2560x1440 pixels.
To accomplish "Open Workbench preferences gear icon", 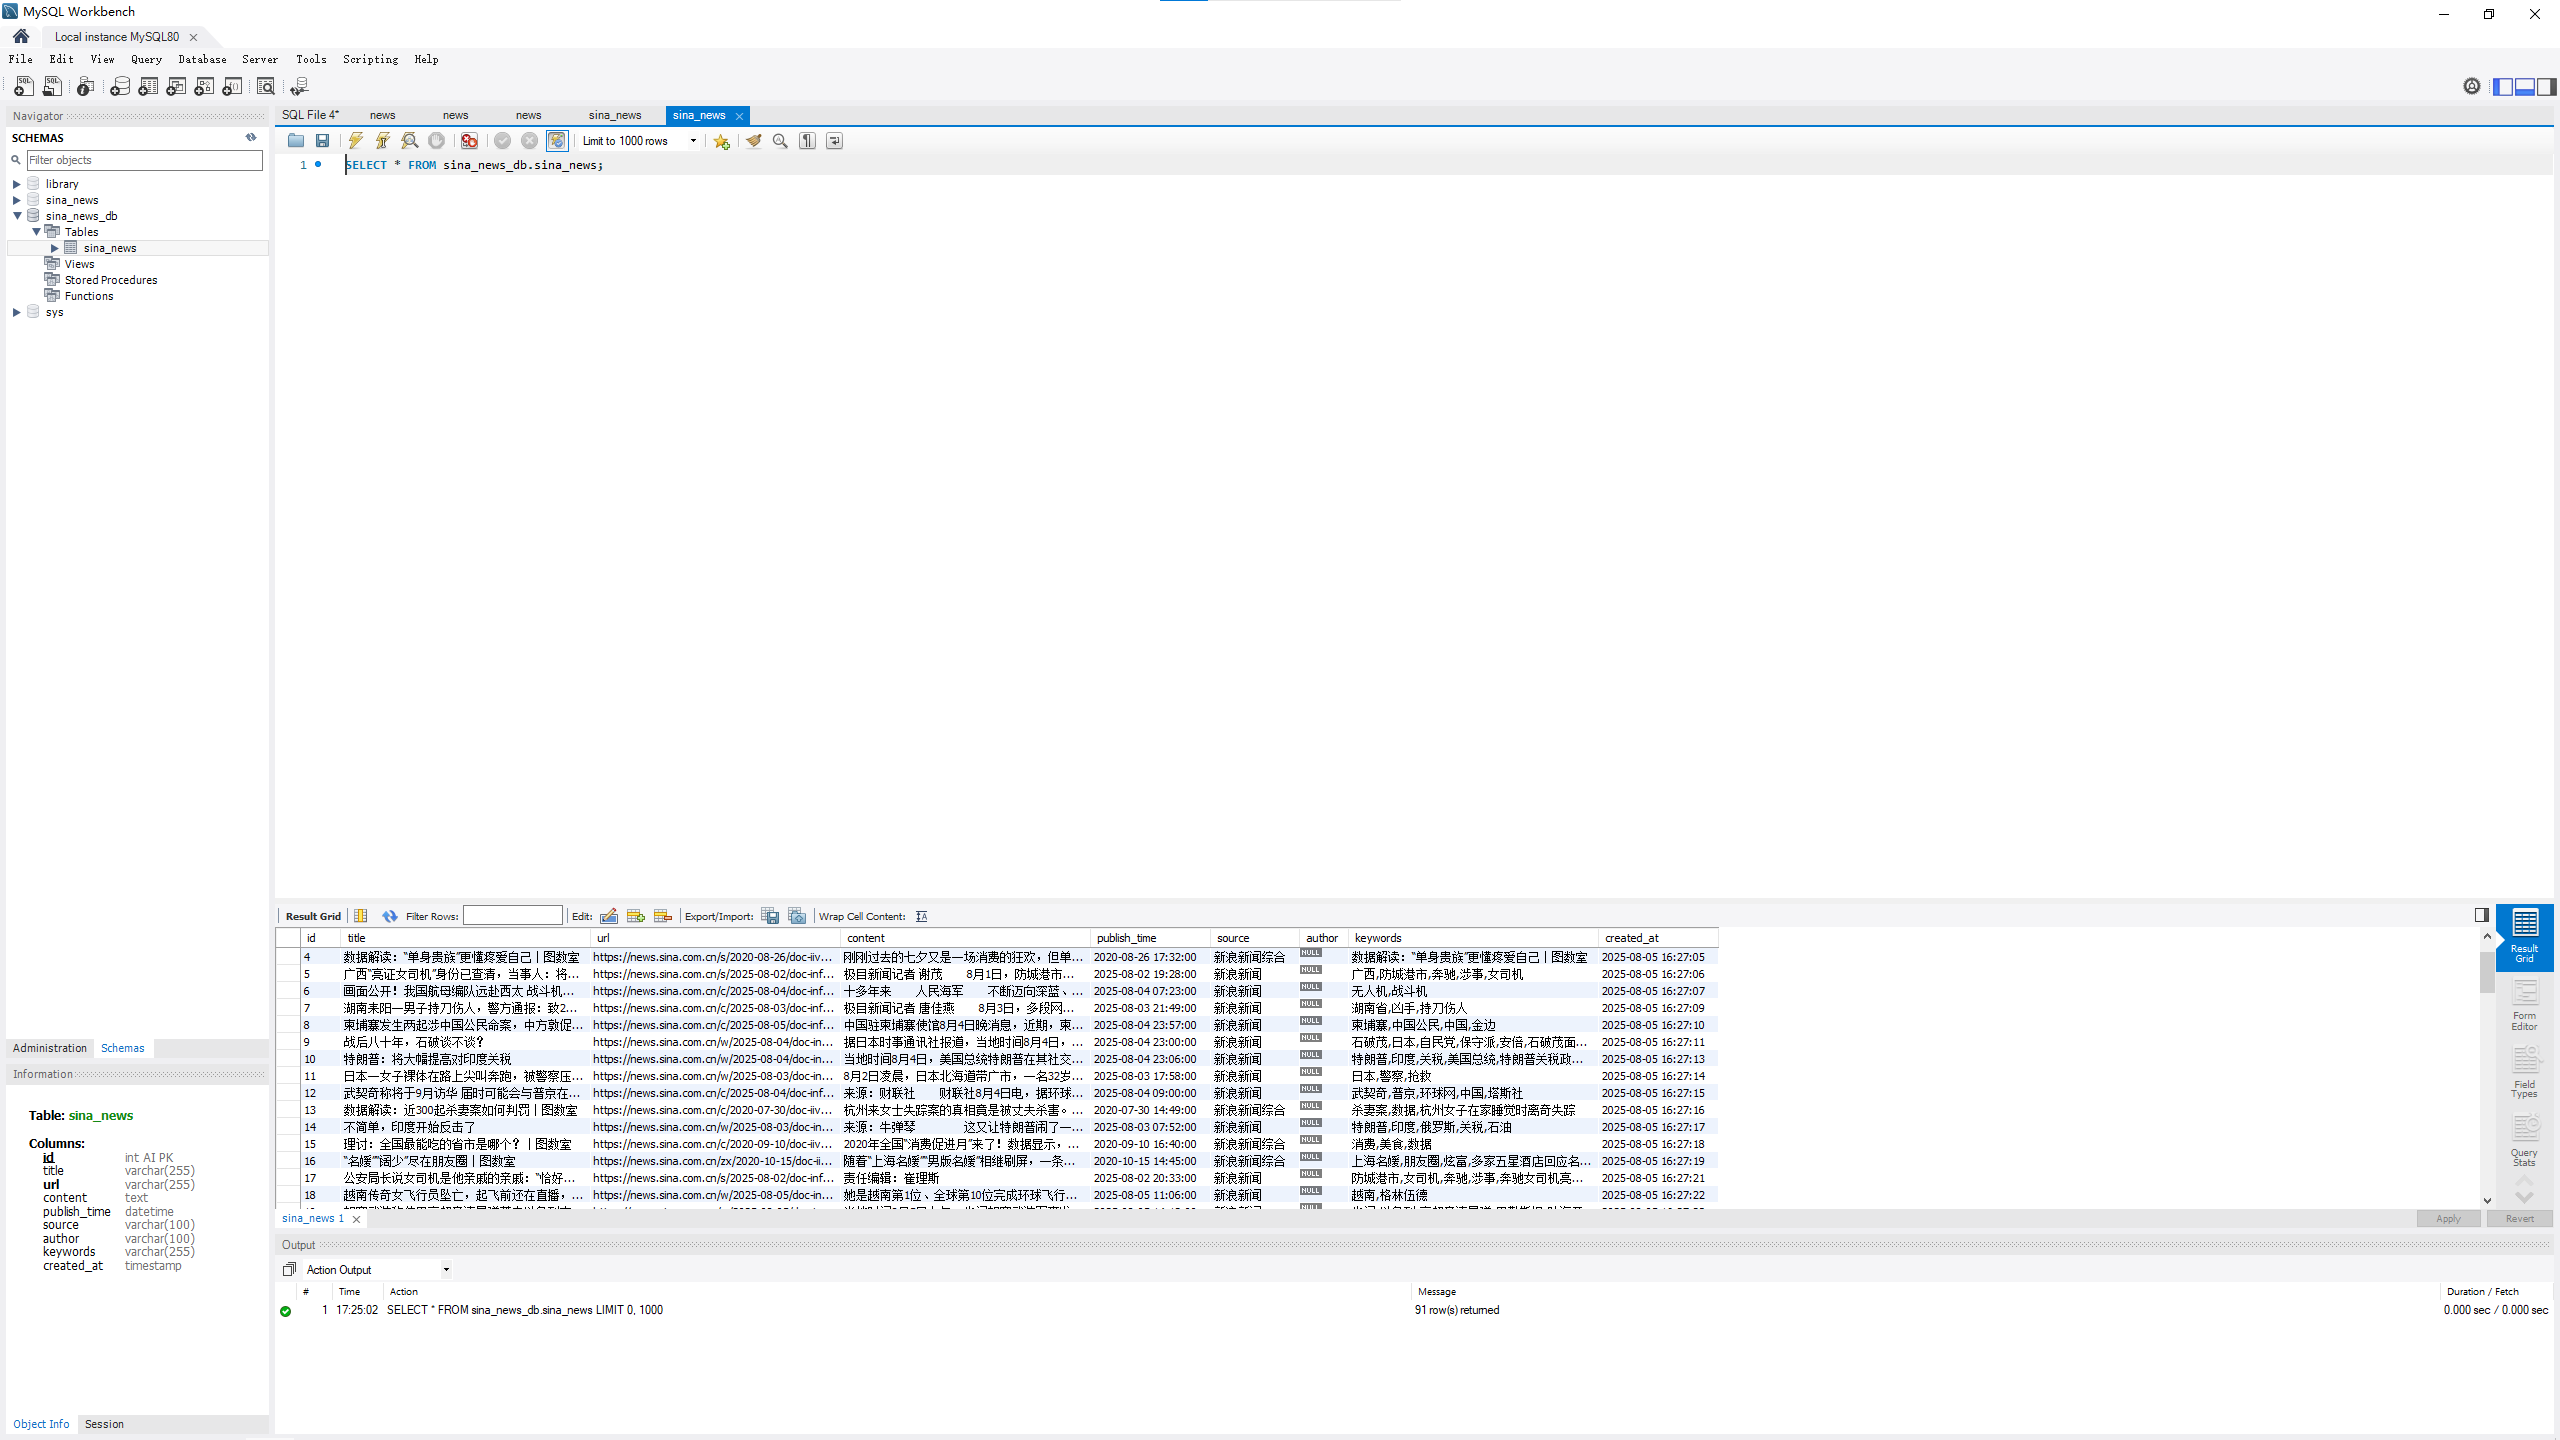I will [2472, 87].
